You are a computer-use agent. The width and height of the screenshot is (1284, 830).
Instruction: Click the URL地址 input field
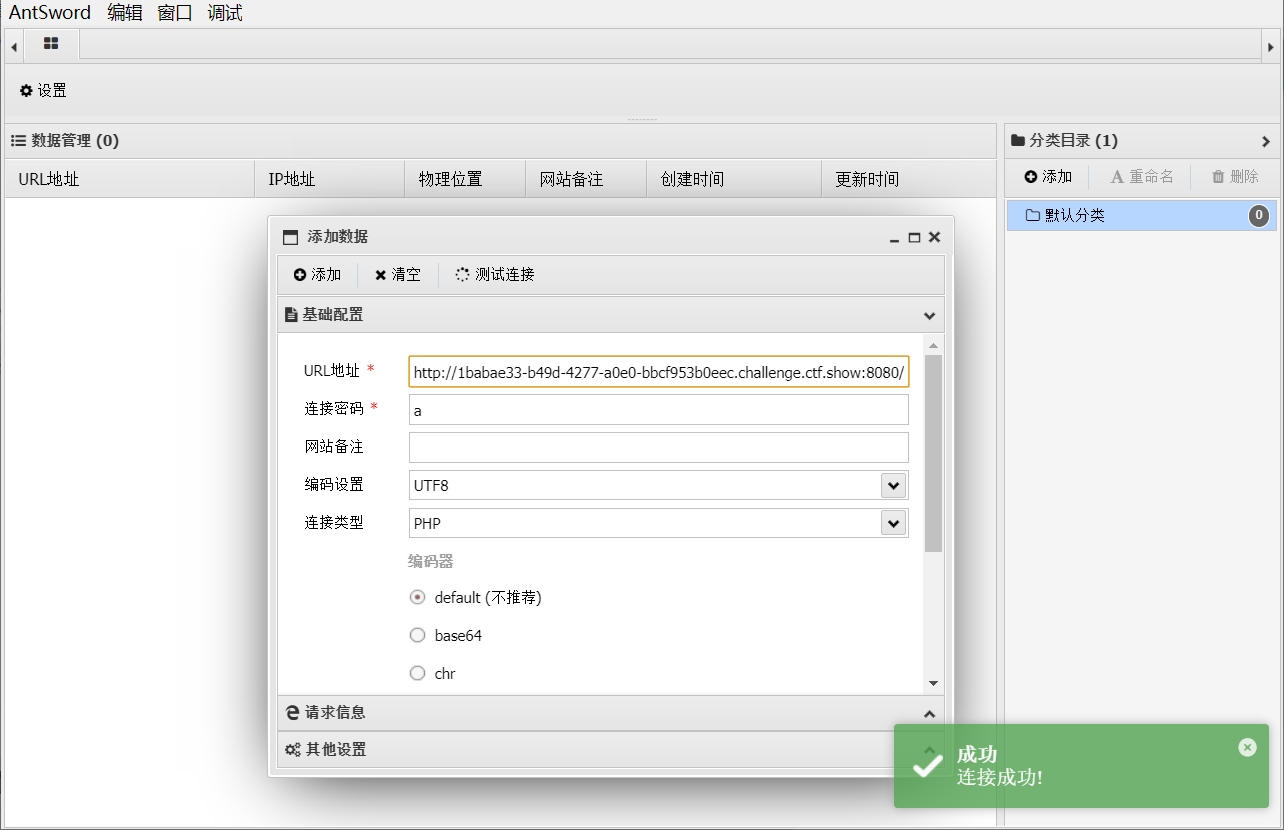(x=658, y=372)
